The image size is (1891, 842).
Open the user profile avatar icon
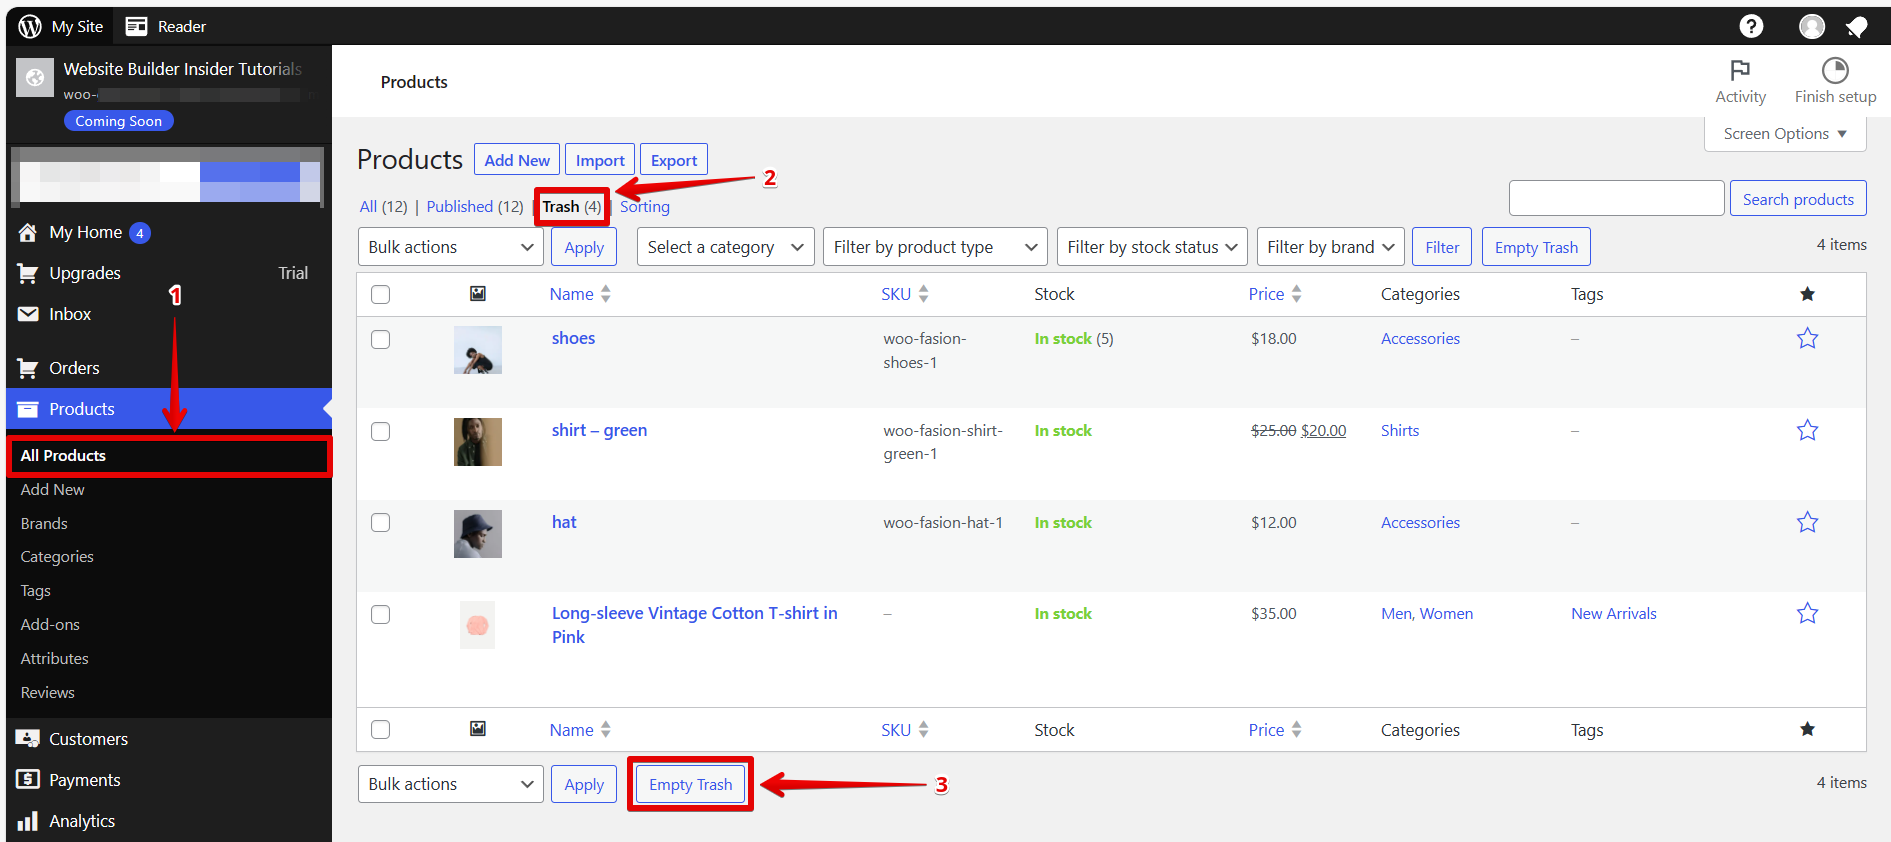click(x=1811, y=26)
